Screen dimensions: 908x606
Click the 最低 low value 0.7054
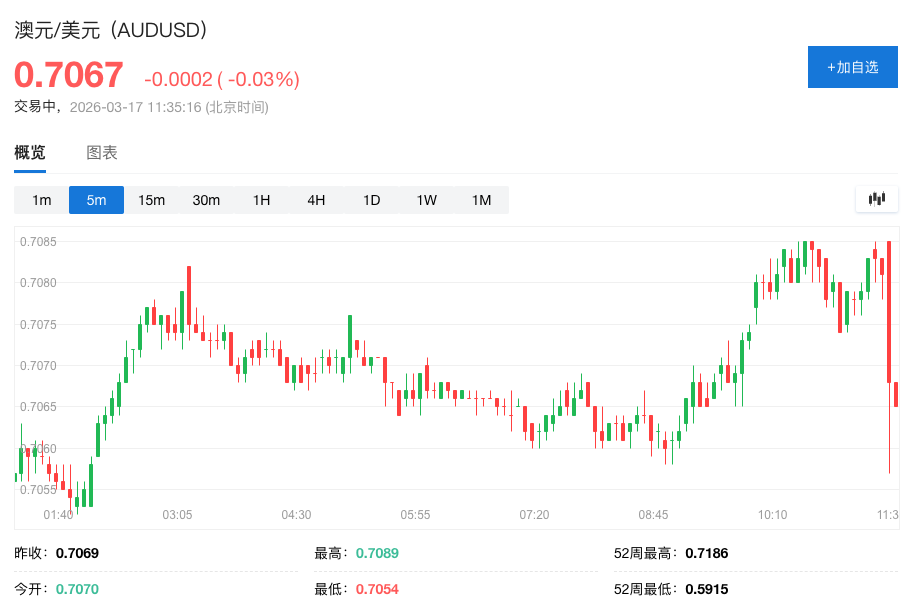click(x=379, y=589)
